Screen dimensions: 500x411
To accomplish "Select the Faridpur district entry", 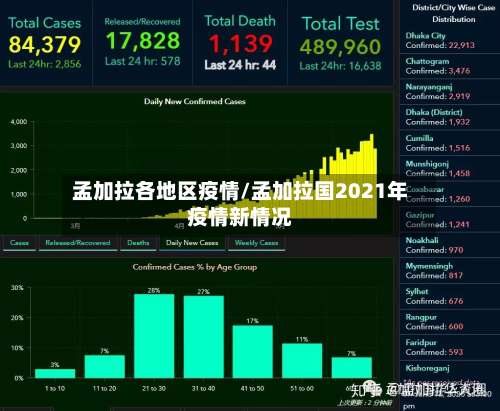I will 450,347.
